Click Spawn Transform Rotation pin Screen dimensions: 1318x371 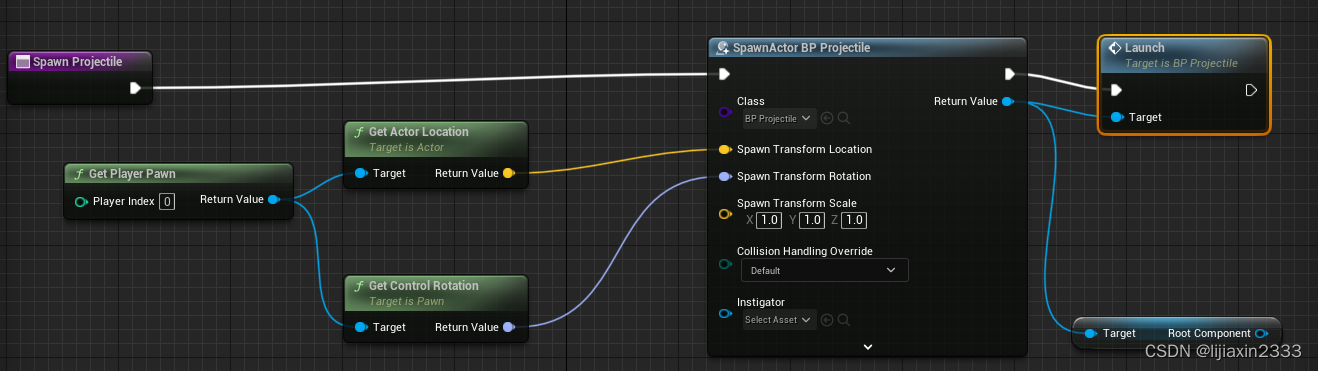point(725,176)
